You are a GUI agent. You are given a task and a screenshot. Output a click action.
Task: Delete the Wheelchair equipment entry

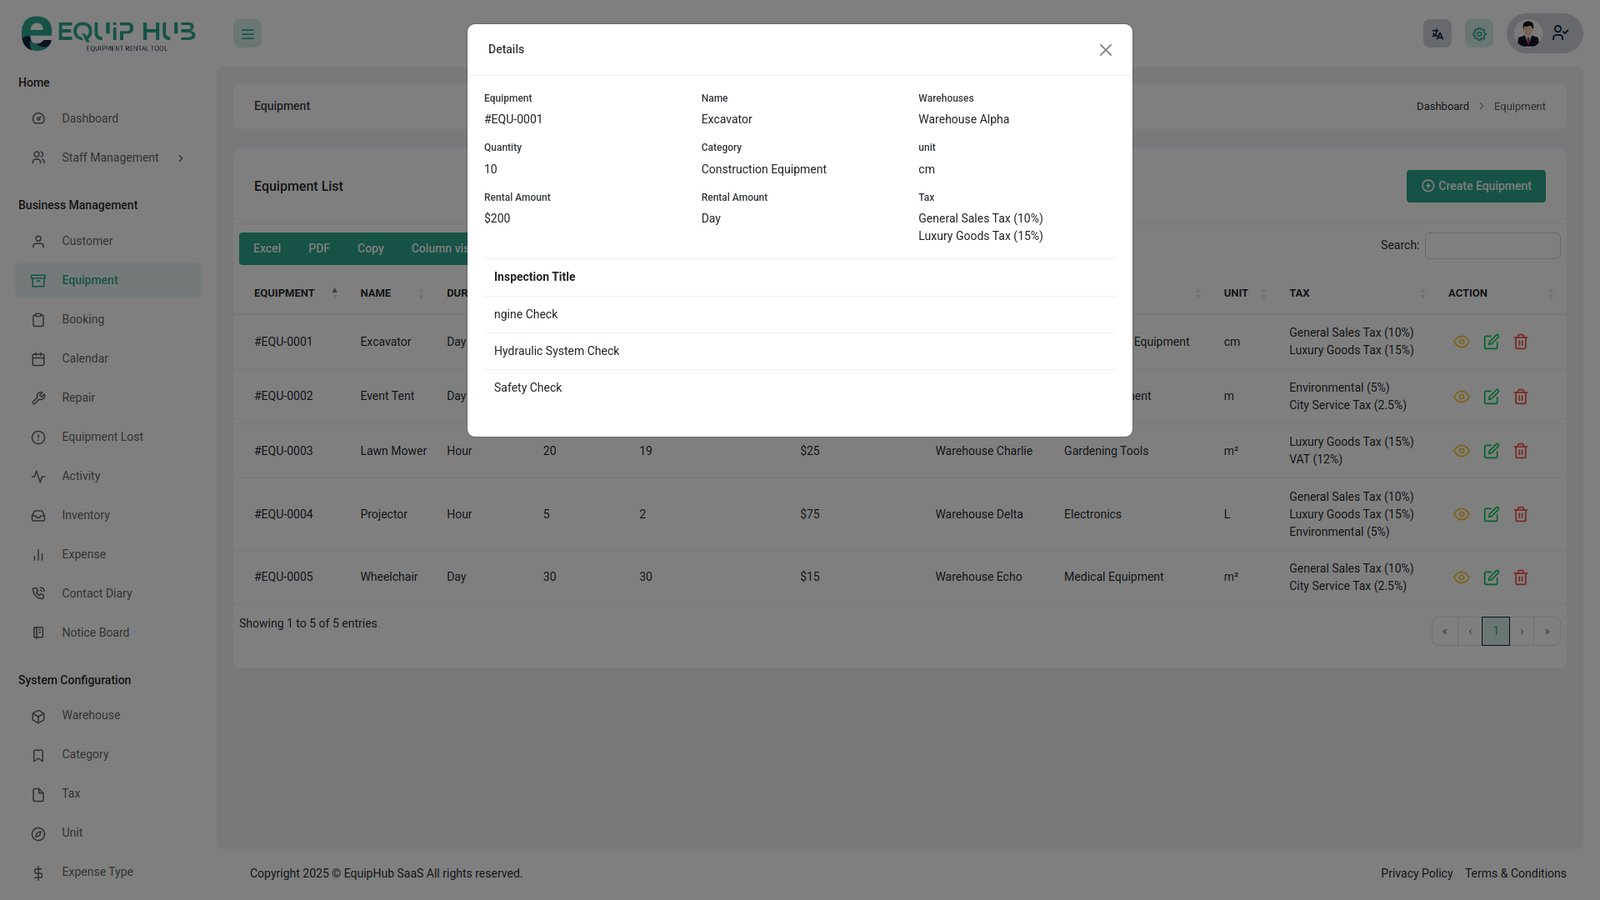click(1520, 577)
